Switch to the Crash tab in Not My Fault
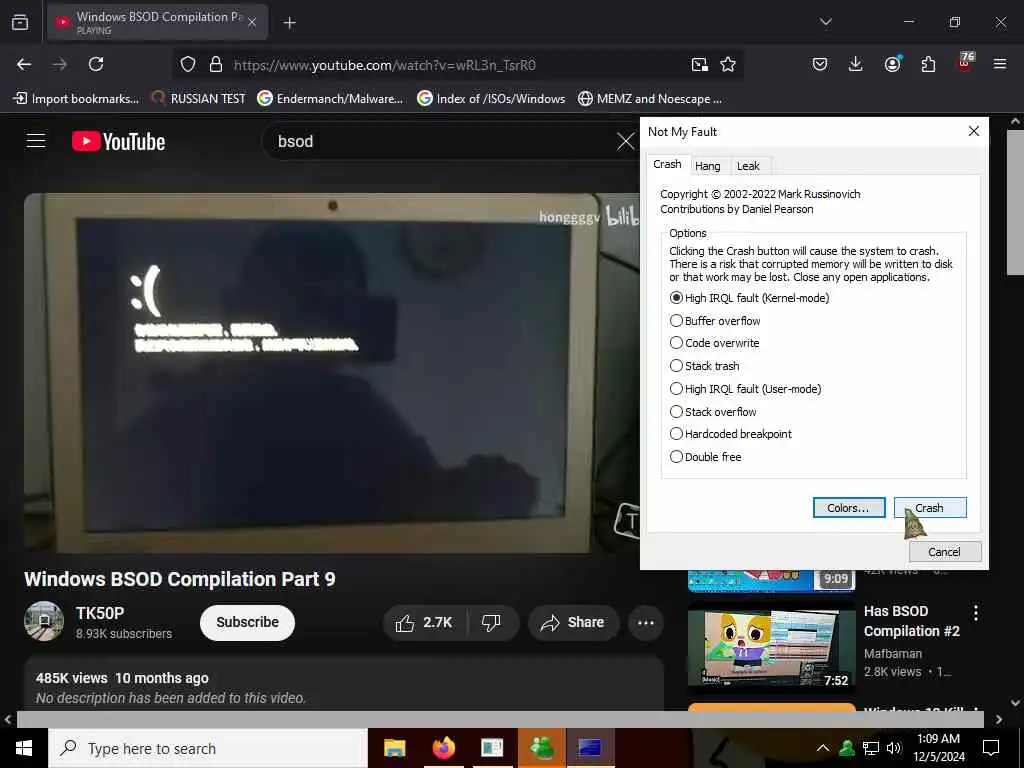 pos(667,164)
